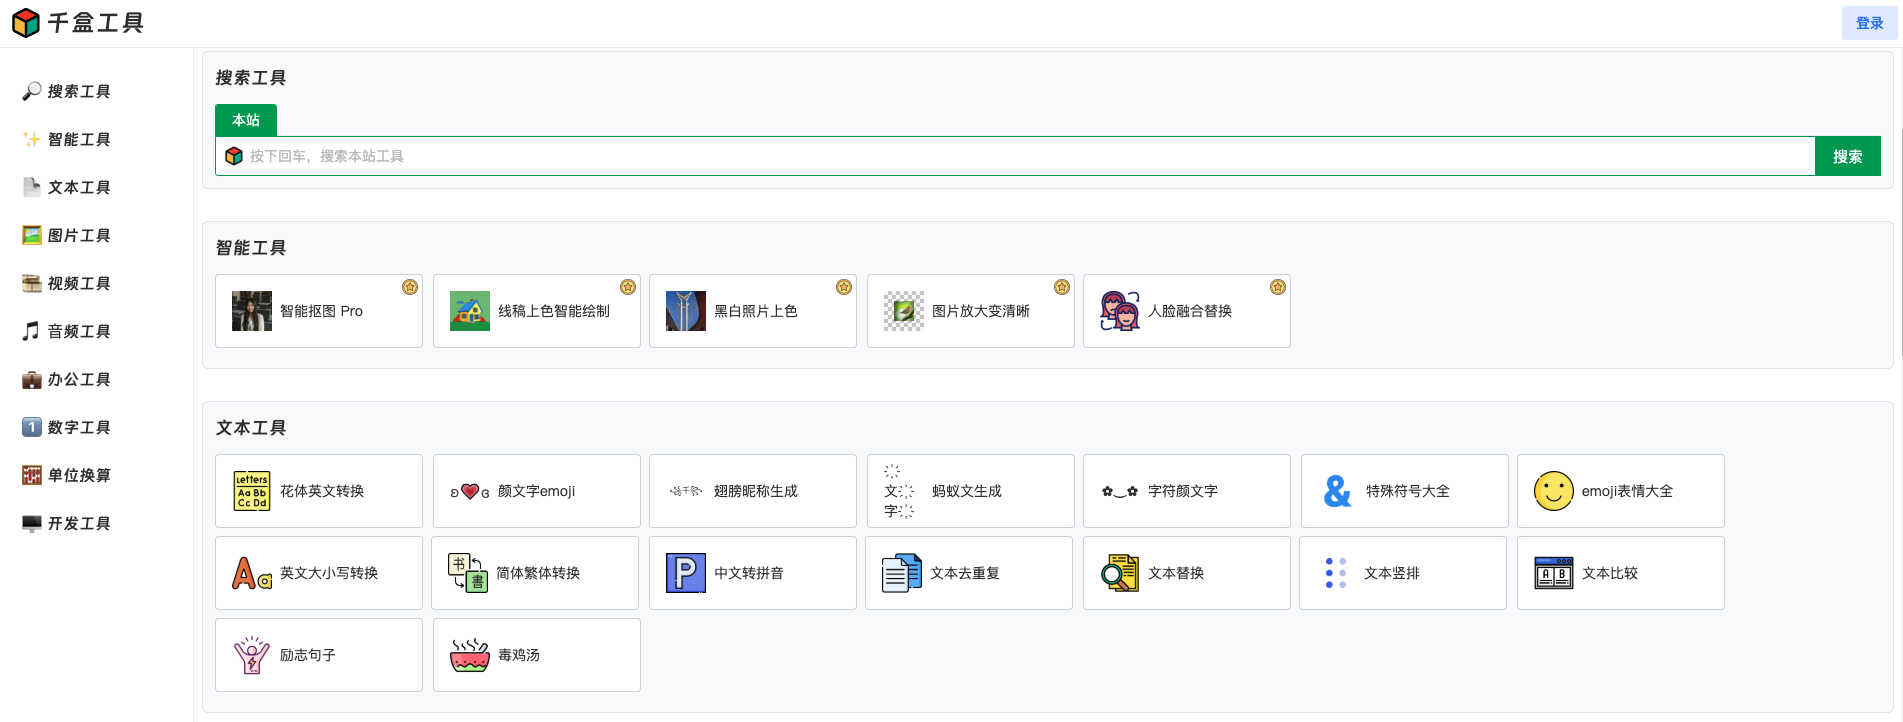Click the emoji表情大全 smiley icon

click(1553, 491)
